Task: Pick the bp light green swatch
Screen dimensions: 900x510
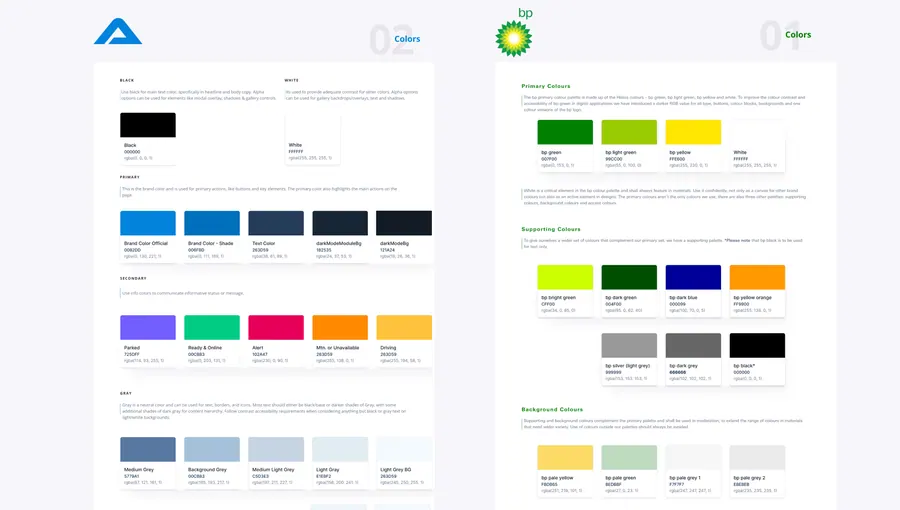Action: pos(629,132)
